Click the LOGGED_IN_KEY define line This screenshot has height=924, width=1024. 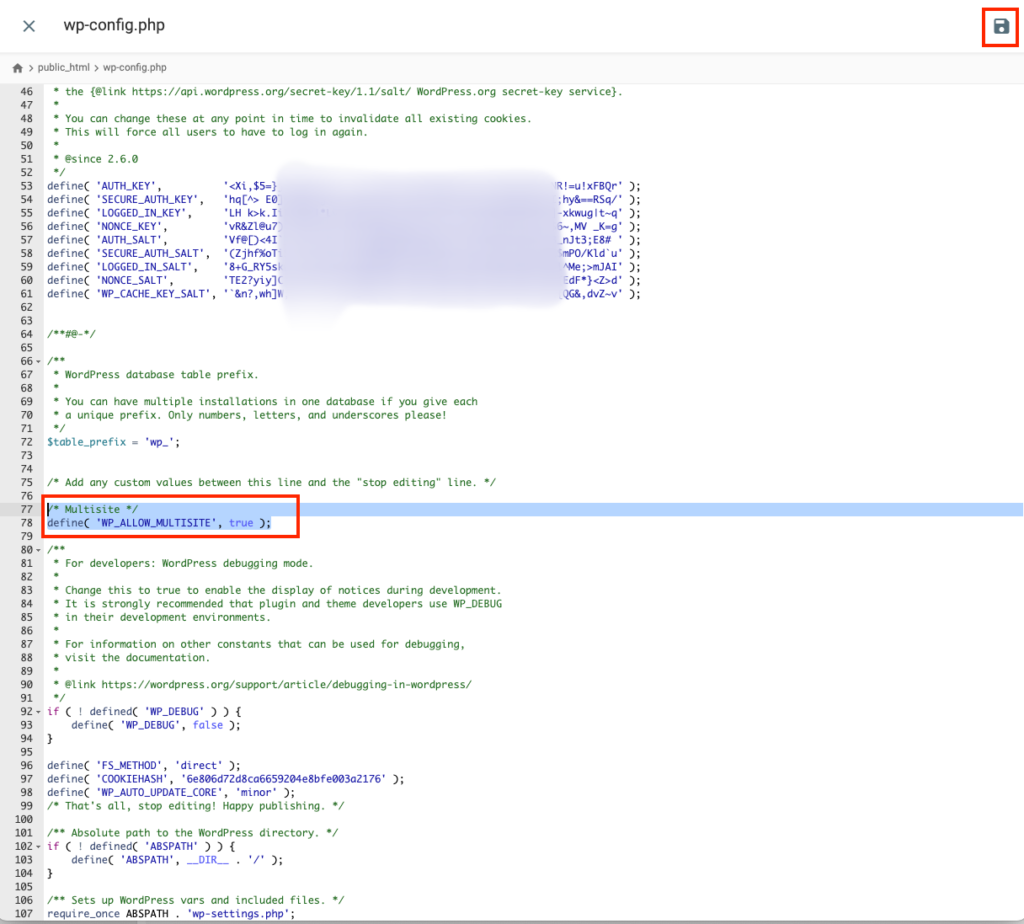pos(344,213)
